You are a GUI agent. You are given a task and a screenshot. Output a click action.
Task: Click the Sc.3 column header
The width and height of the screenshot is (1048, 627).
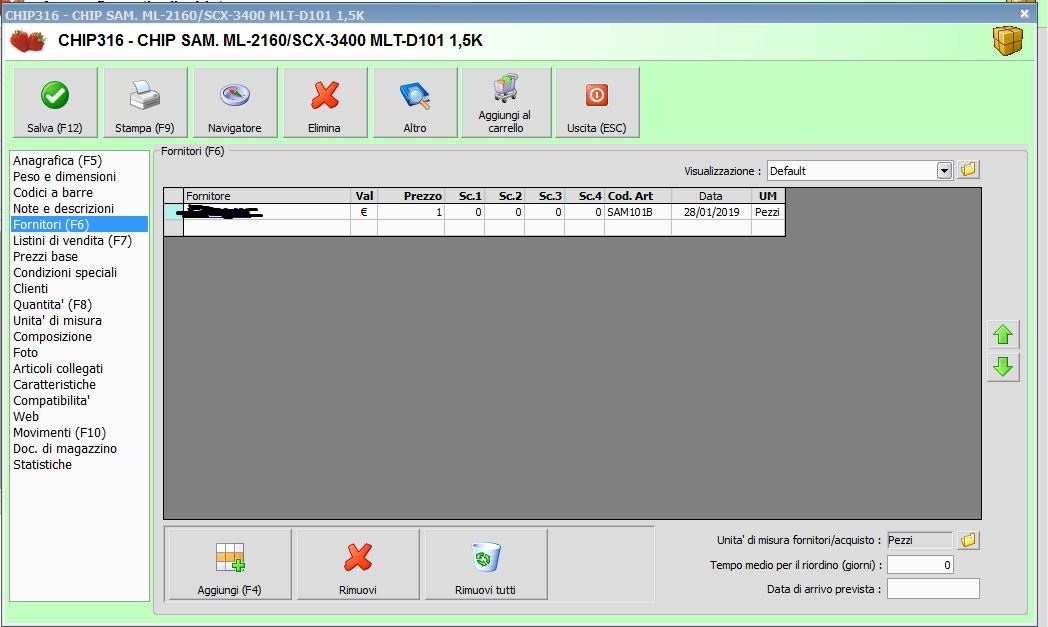[545, 196]
